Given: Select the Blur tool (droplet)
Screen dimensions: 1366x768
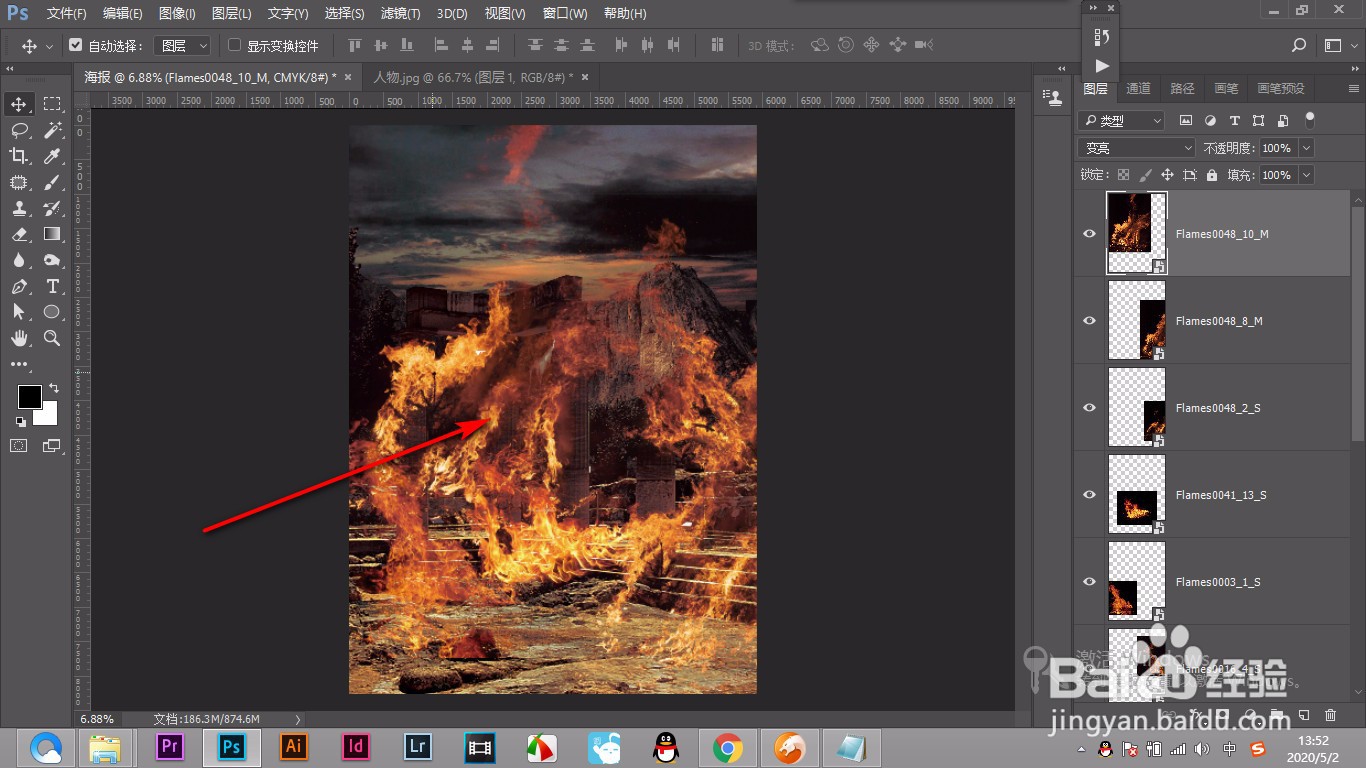Looking at the screenshot, I should pos(19,260).
